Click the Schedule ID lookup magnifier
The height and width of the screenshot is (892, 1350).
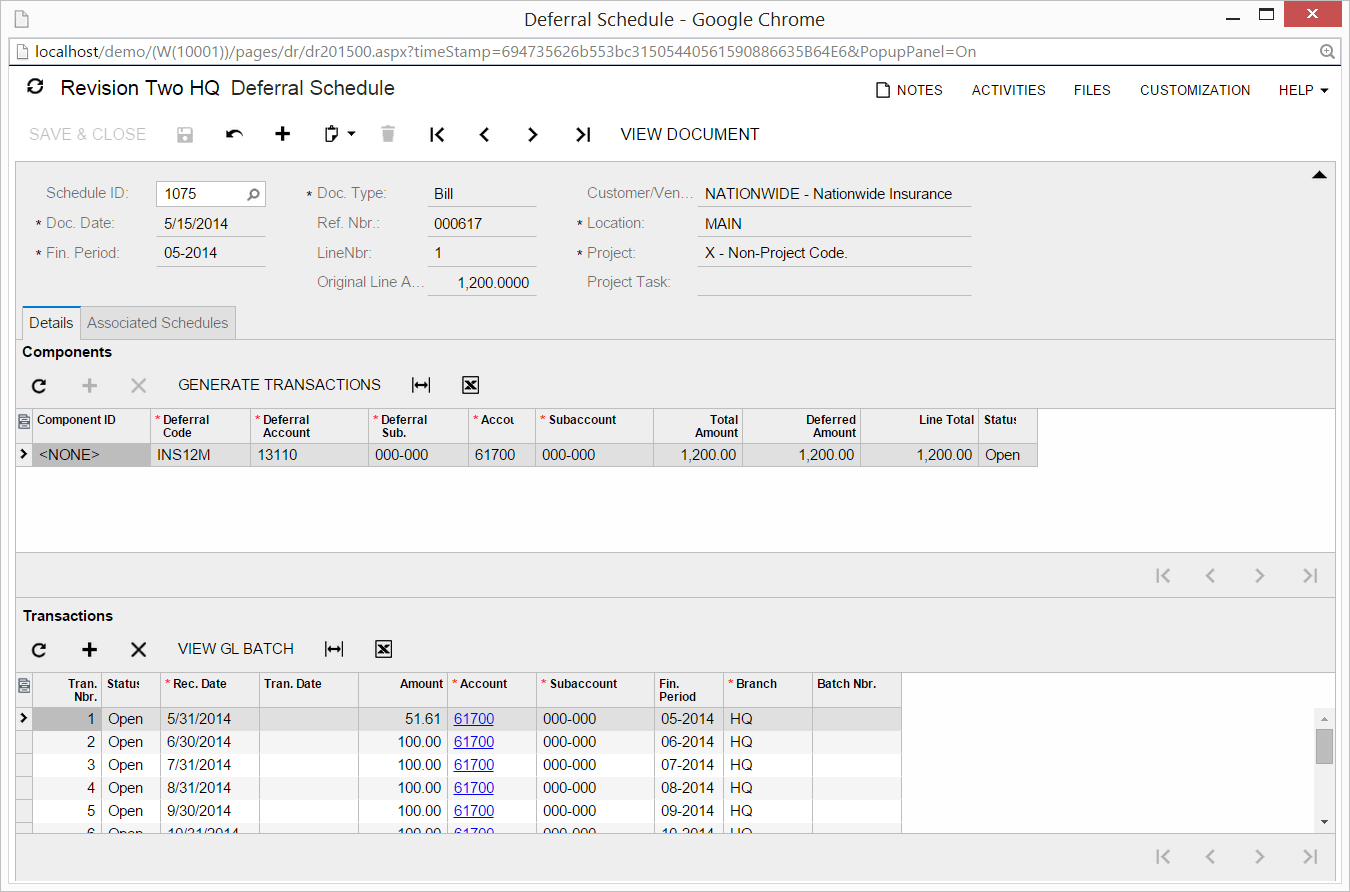(254, 194)
